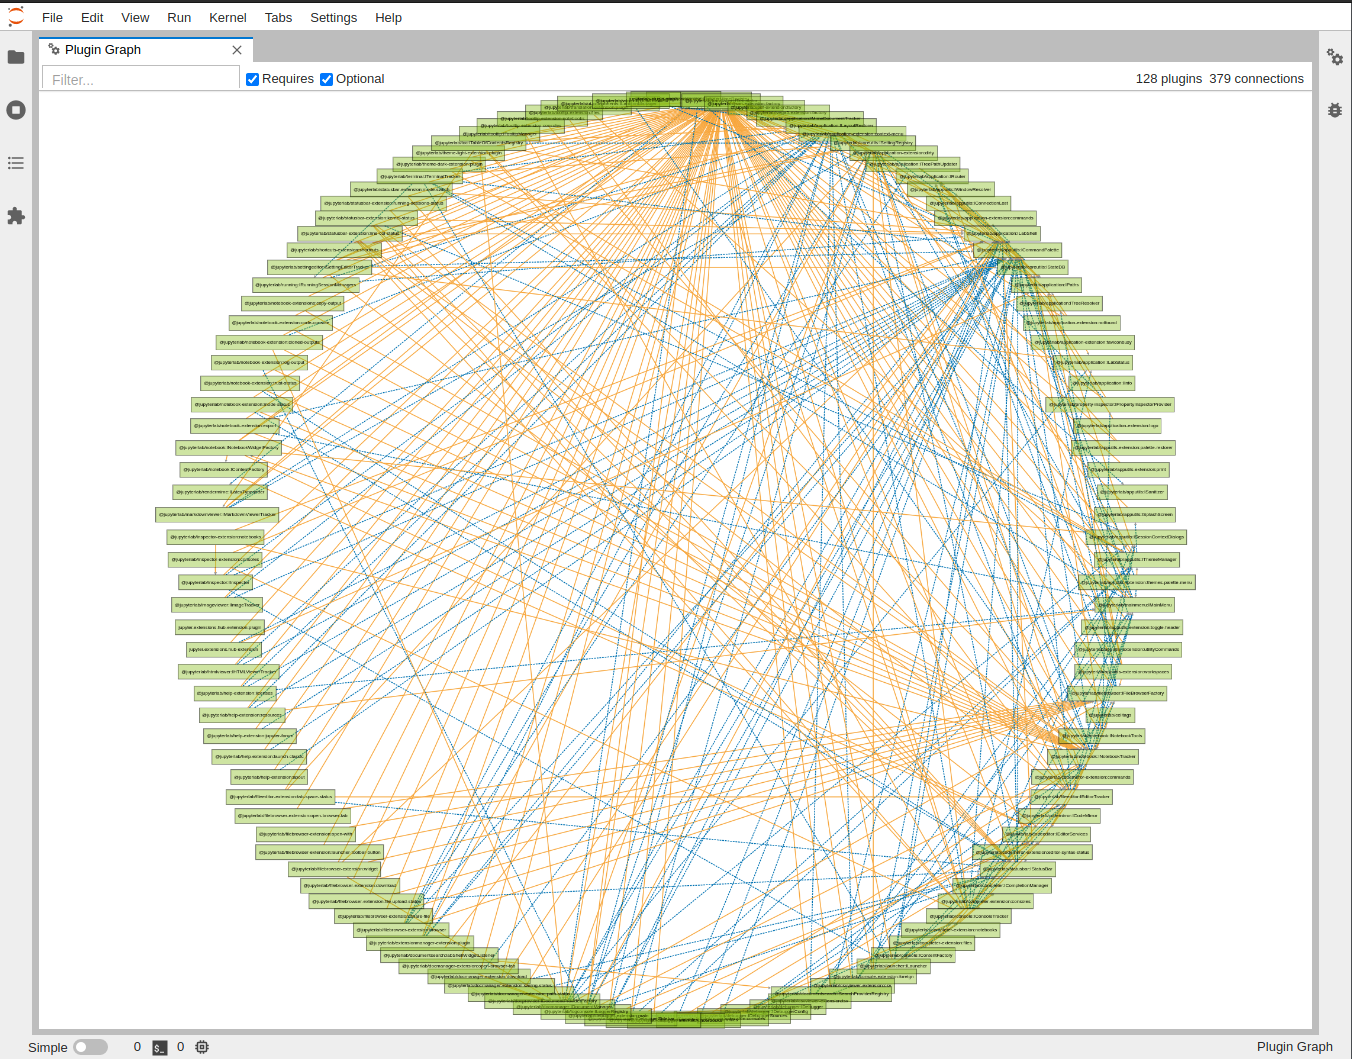Open the Settings menu
1352x1059 pixels.
tap(333, 17)
